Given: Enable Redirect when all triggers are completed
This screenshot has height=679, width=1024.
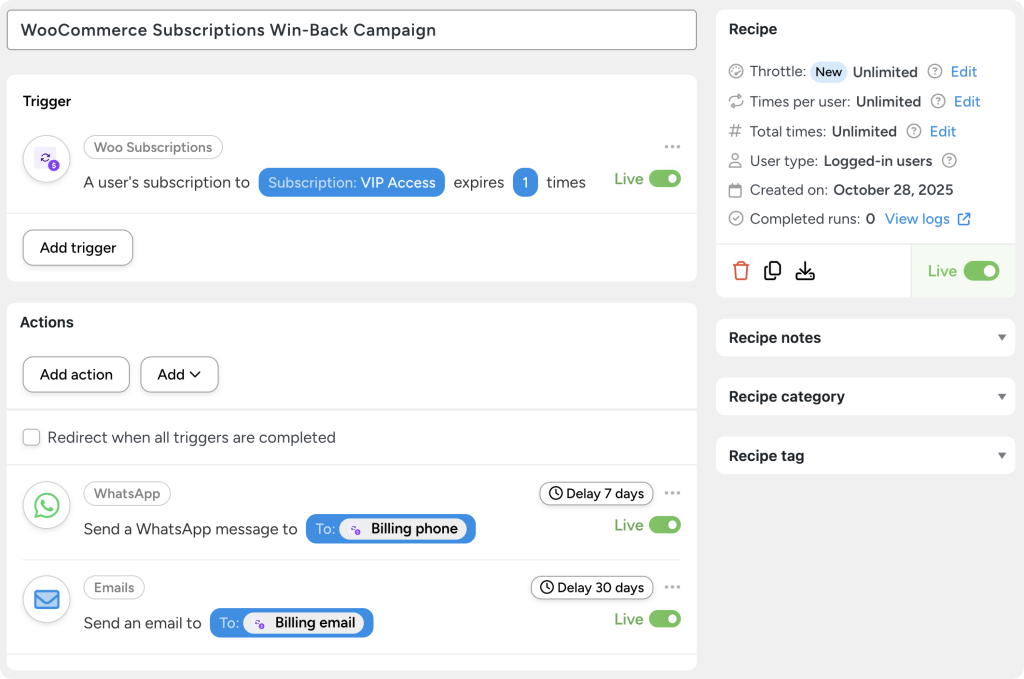Looking at the screenshot, I should click(31, 437).
